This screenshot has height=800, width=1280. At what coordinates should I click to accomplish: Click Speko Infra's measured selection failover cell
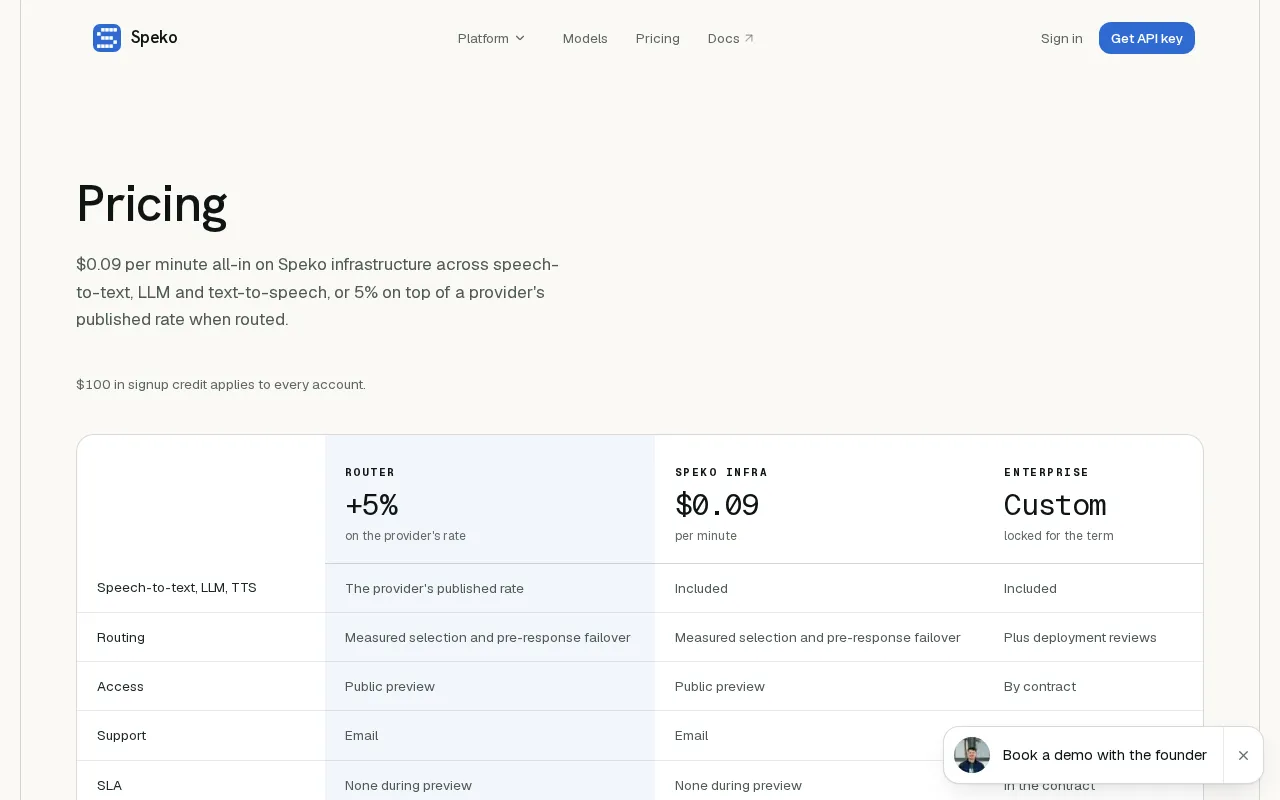(817, 637)
